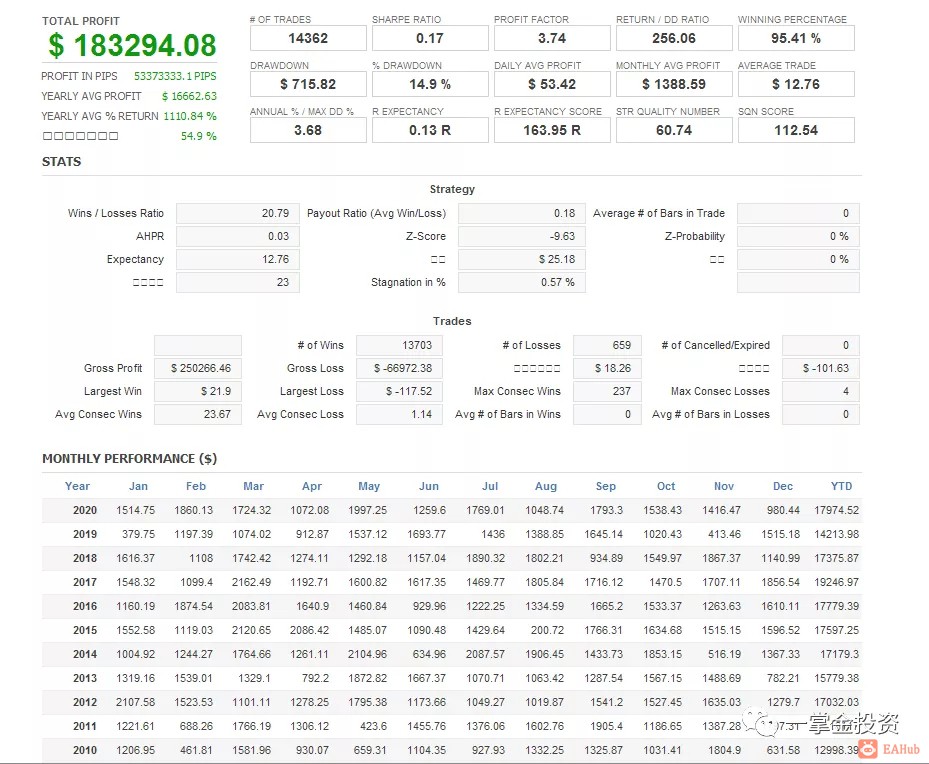
Task: Click the Gross Profit field $ 250266.46
Action: [198, 368]
